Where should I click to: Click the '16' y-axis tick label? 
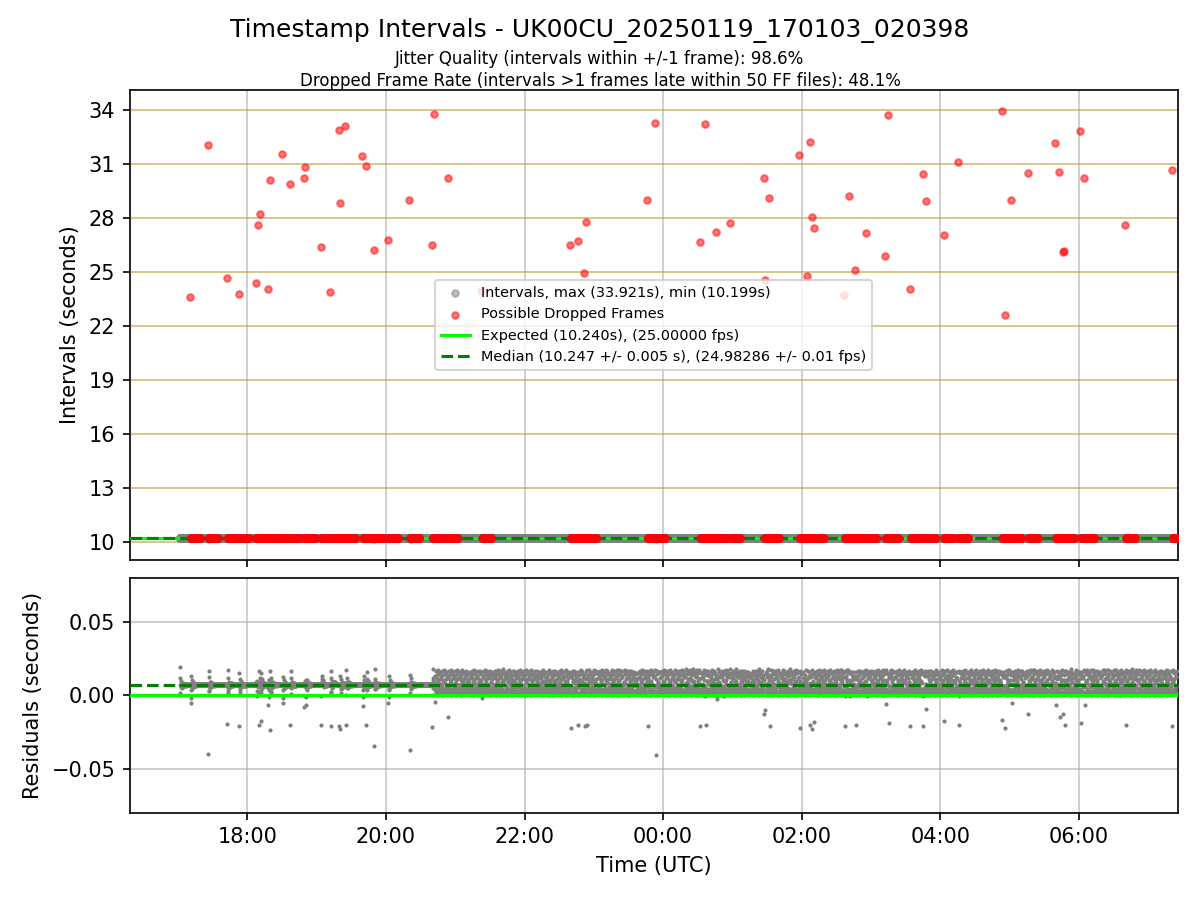coord(103,434)
